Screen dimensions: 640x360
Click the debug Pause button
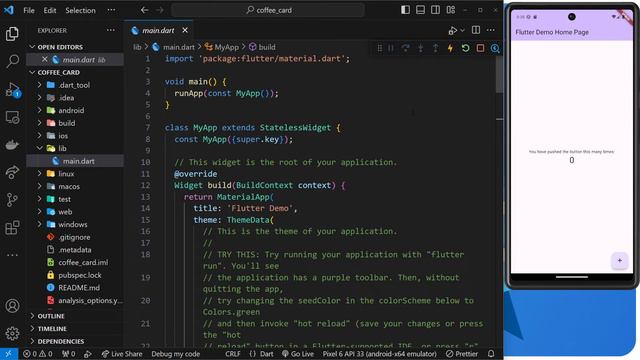pyautogui.click(x=391, y=48)
